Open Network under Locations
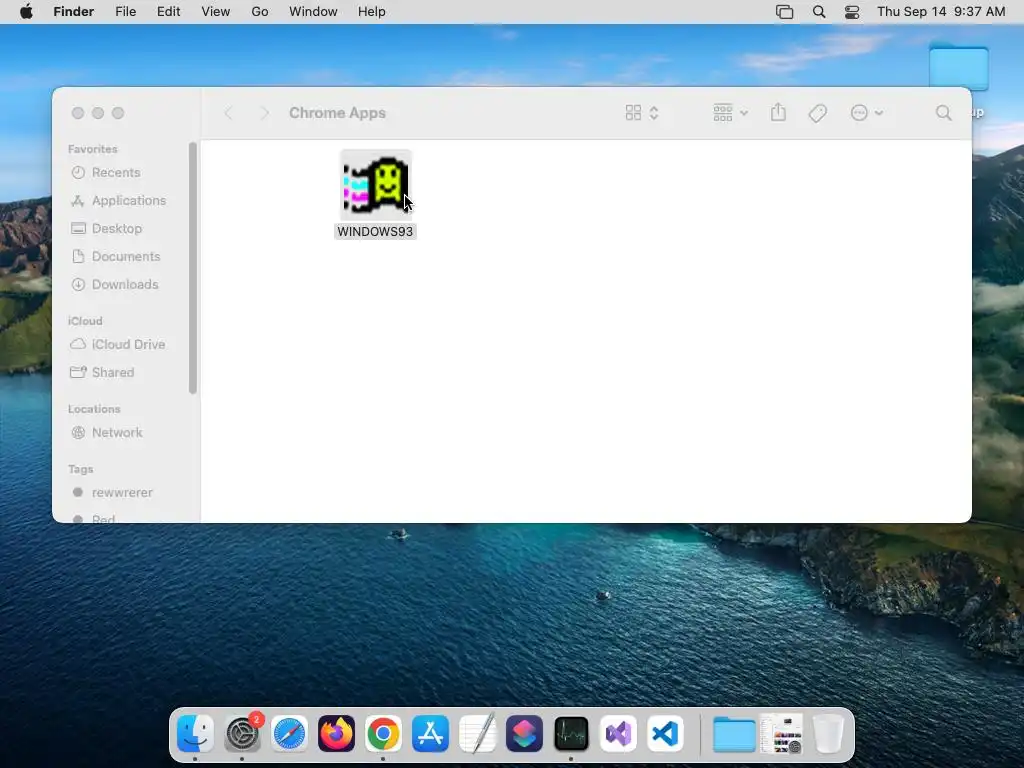1024x768 pixels. (x=117, y=432)
